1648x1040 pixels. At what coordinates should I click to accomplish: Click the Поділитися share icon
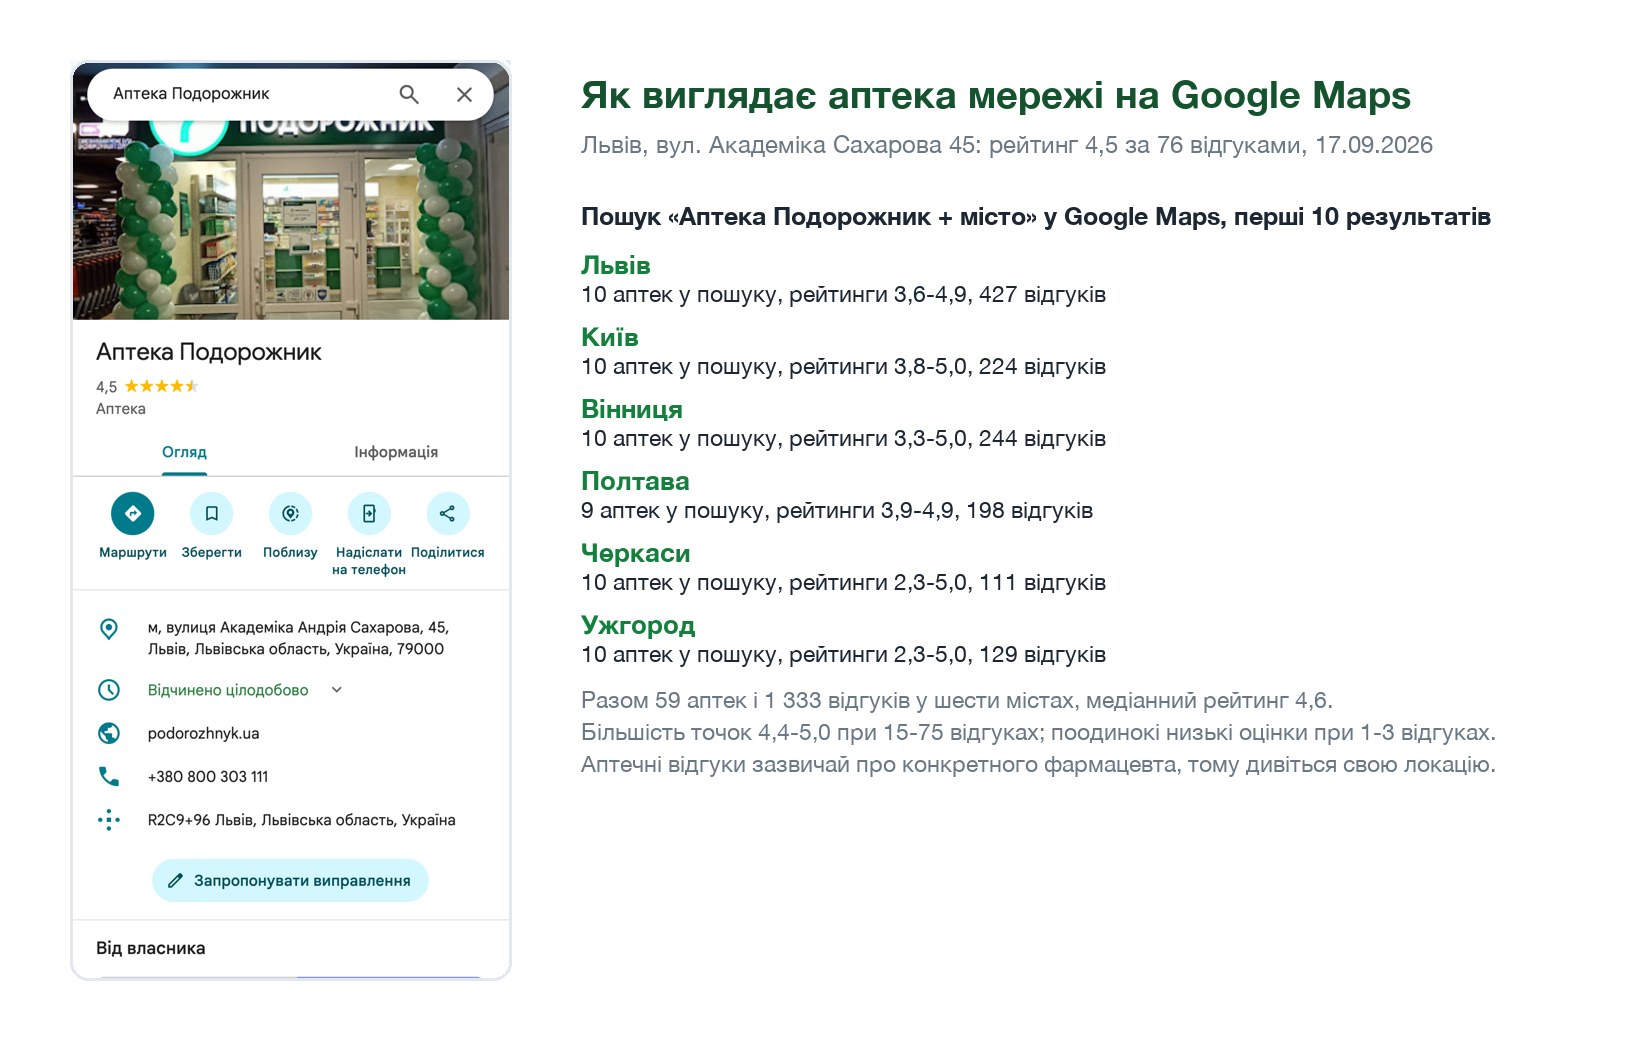447,514
